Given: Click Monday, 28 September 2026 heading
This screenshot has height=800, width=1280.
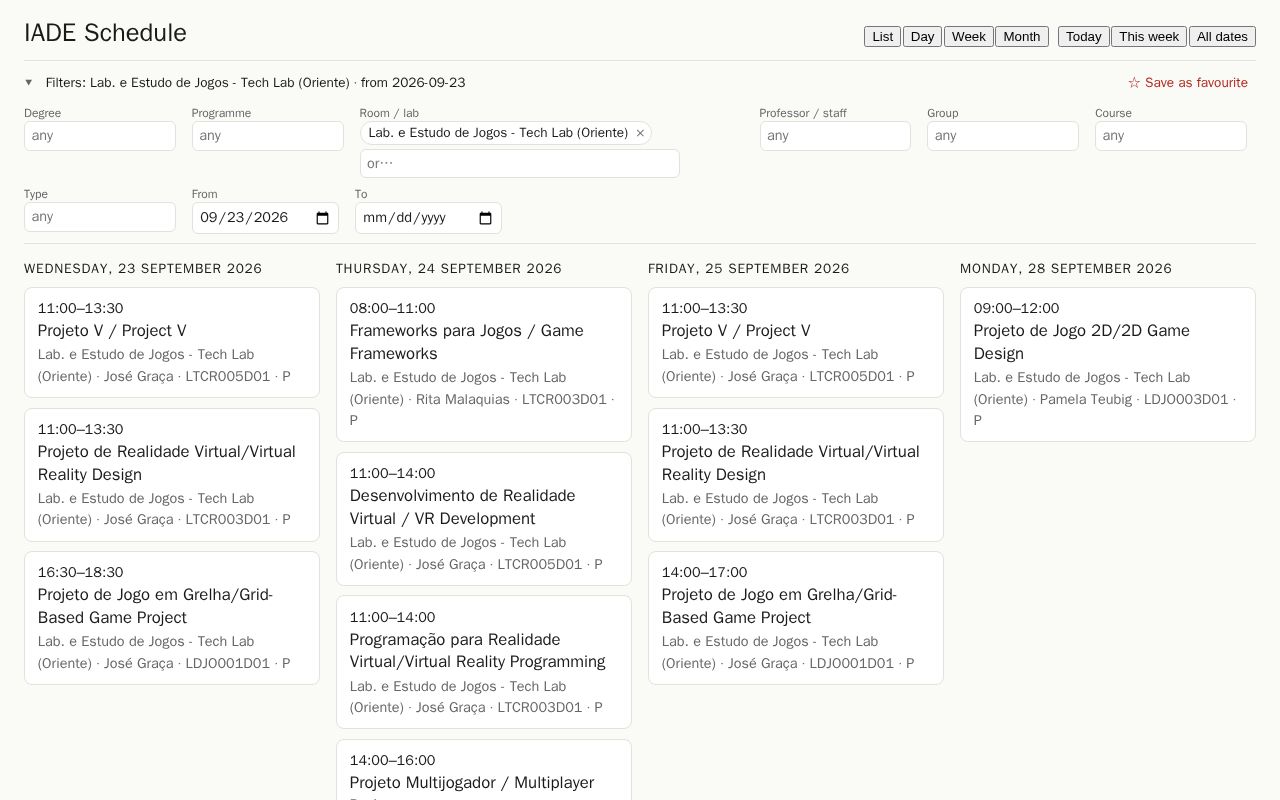Looking at the screenshot, I should (1066, 269).
